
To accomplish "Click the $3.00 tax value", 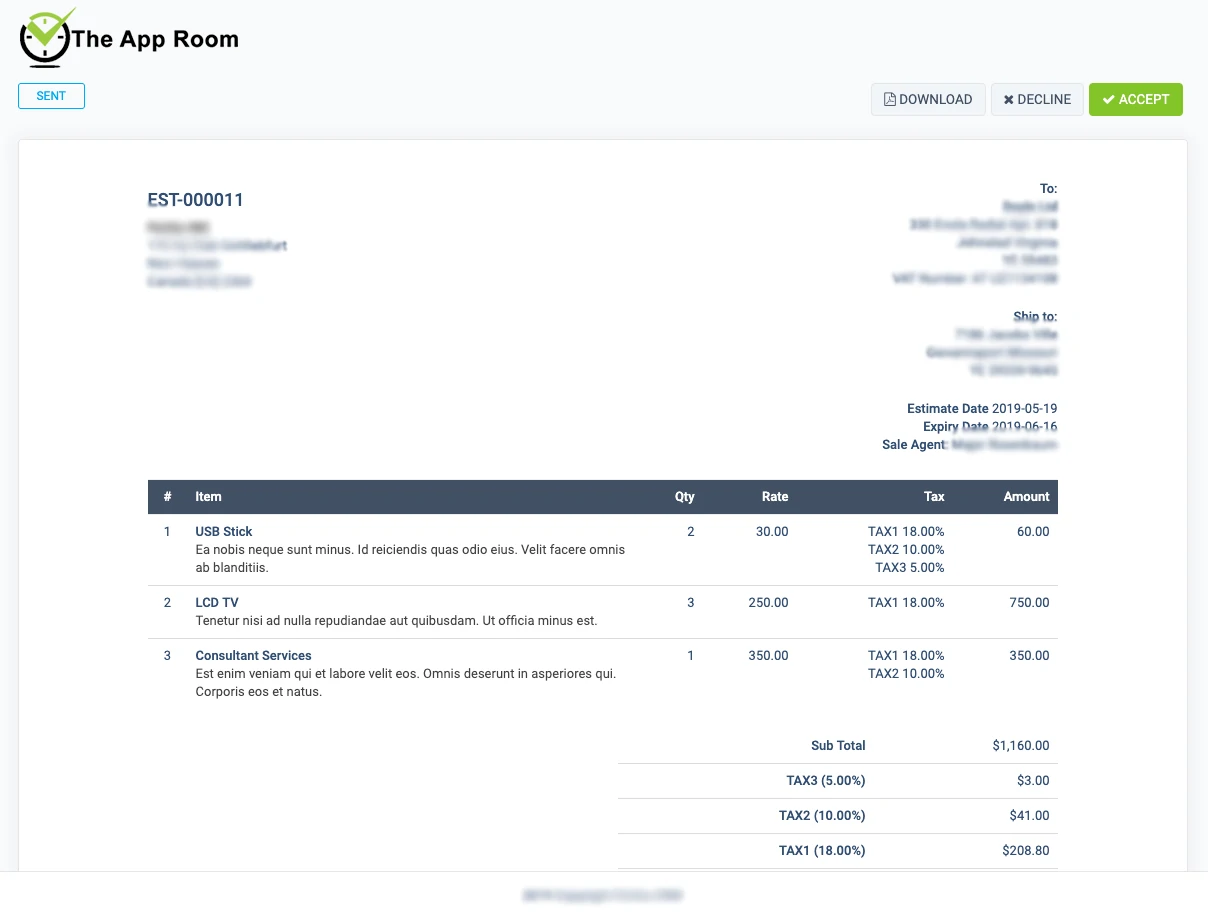I will (1034, 781).
